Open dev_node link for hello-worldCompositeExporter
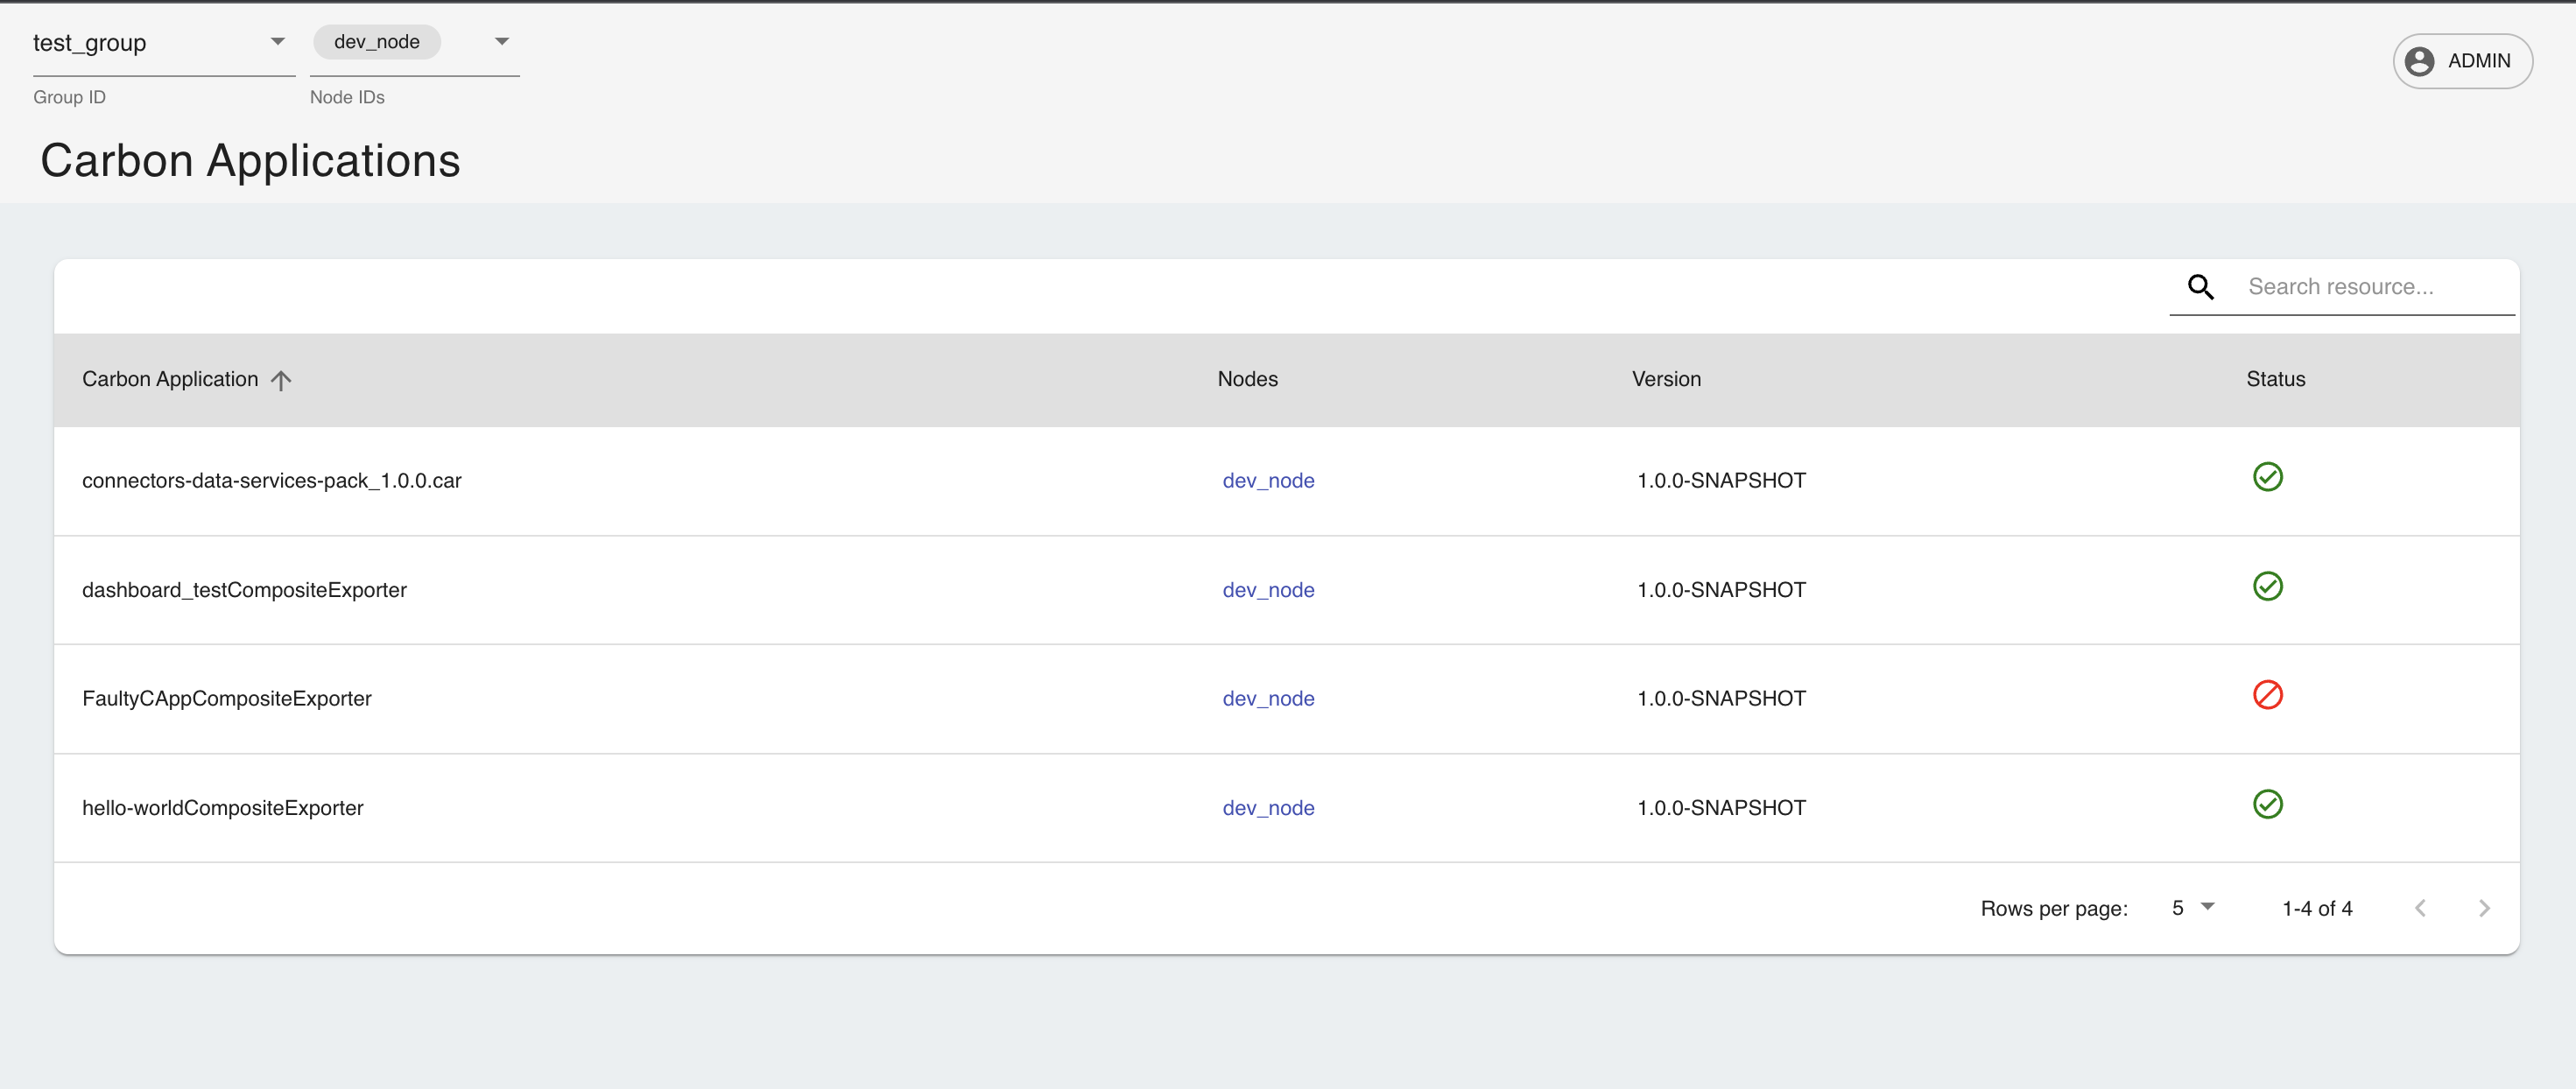The image size is (2576, 1089). (x=1268, y=807)
